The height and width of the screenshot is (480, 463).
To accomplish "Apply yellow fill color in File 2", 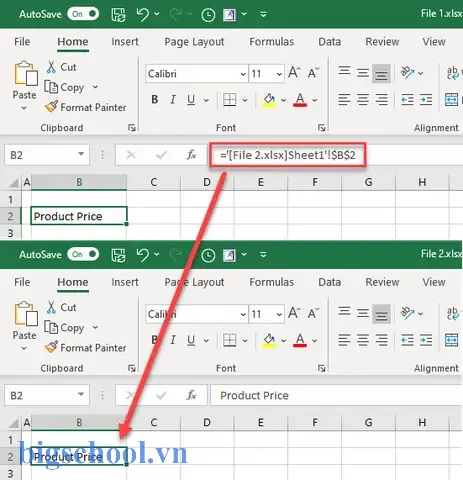I will [x=269, y=340].
